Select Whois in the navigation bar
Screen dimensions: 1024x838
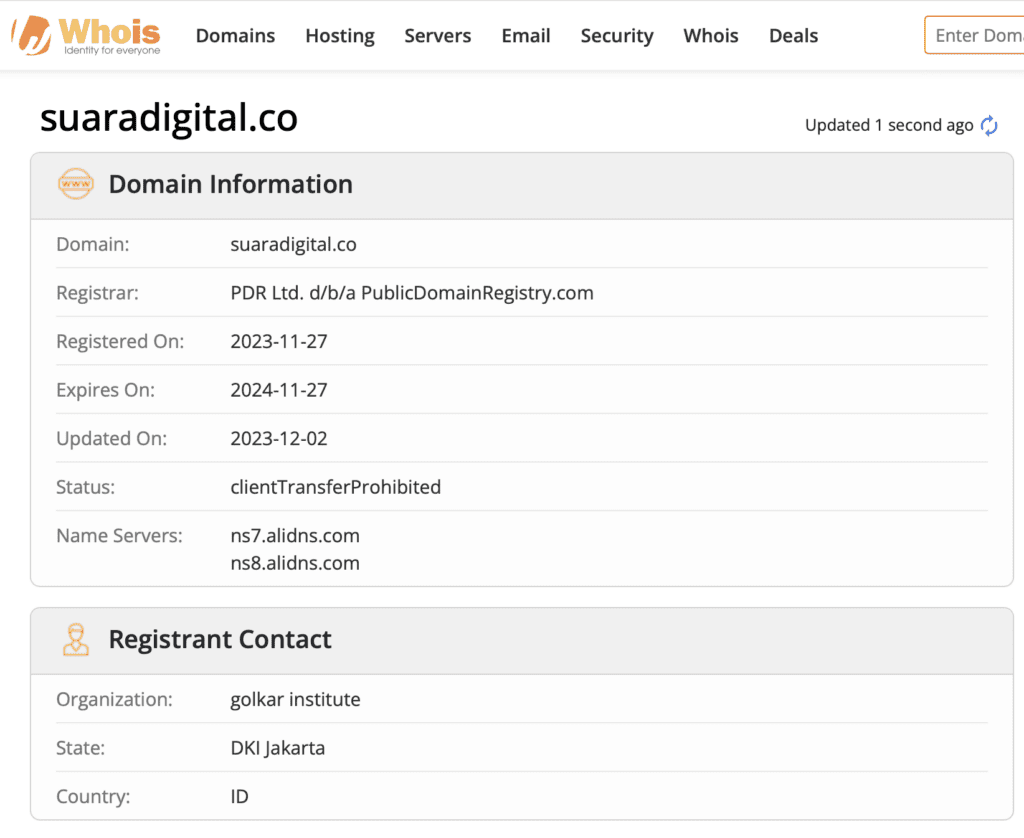tap(711, 36)
